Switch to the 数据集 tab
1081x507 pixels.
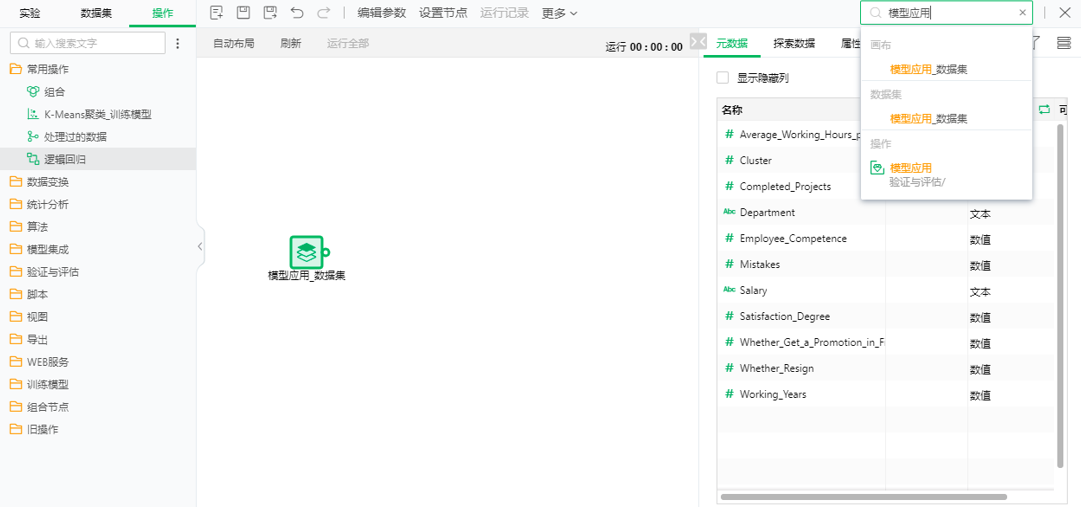coord(97,12)
